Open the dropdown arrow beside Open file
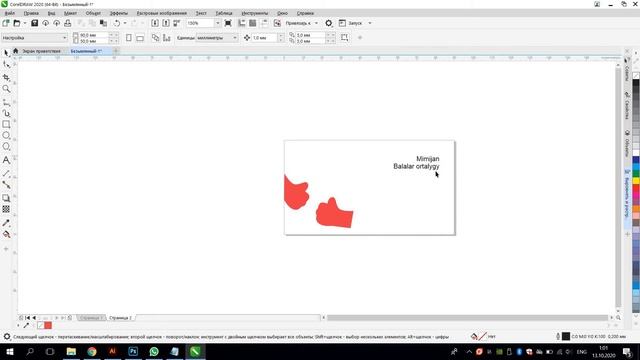This screenshot has width=640, height=360. point(24,23)
